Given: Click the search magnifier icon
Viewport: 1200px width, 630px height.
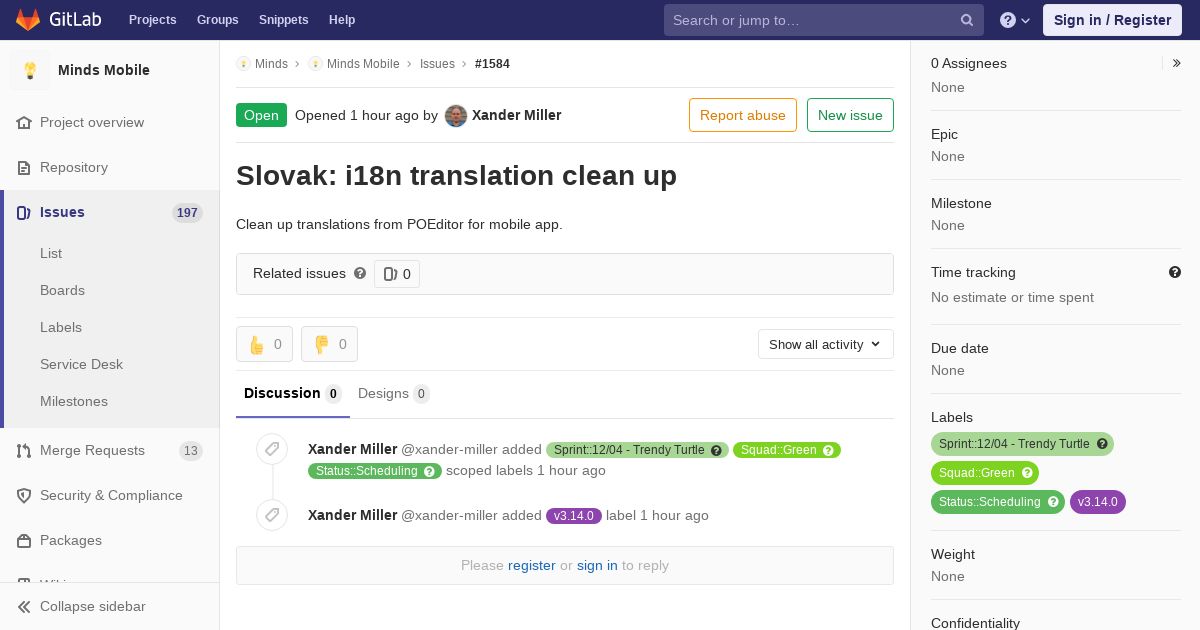Looking at the screenshot, I should click(x=967, y=20).
